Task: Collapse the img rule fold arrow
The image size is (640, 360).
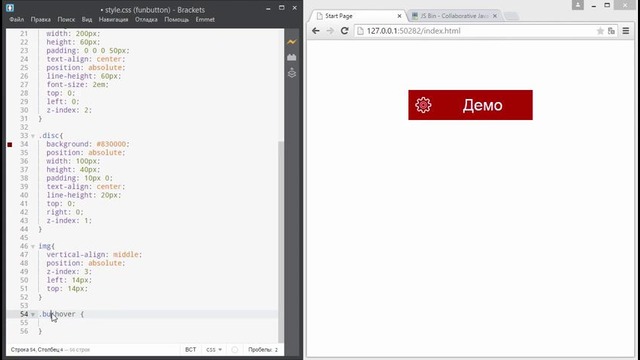Action: pyautogui.click(x=33, y=247)
